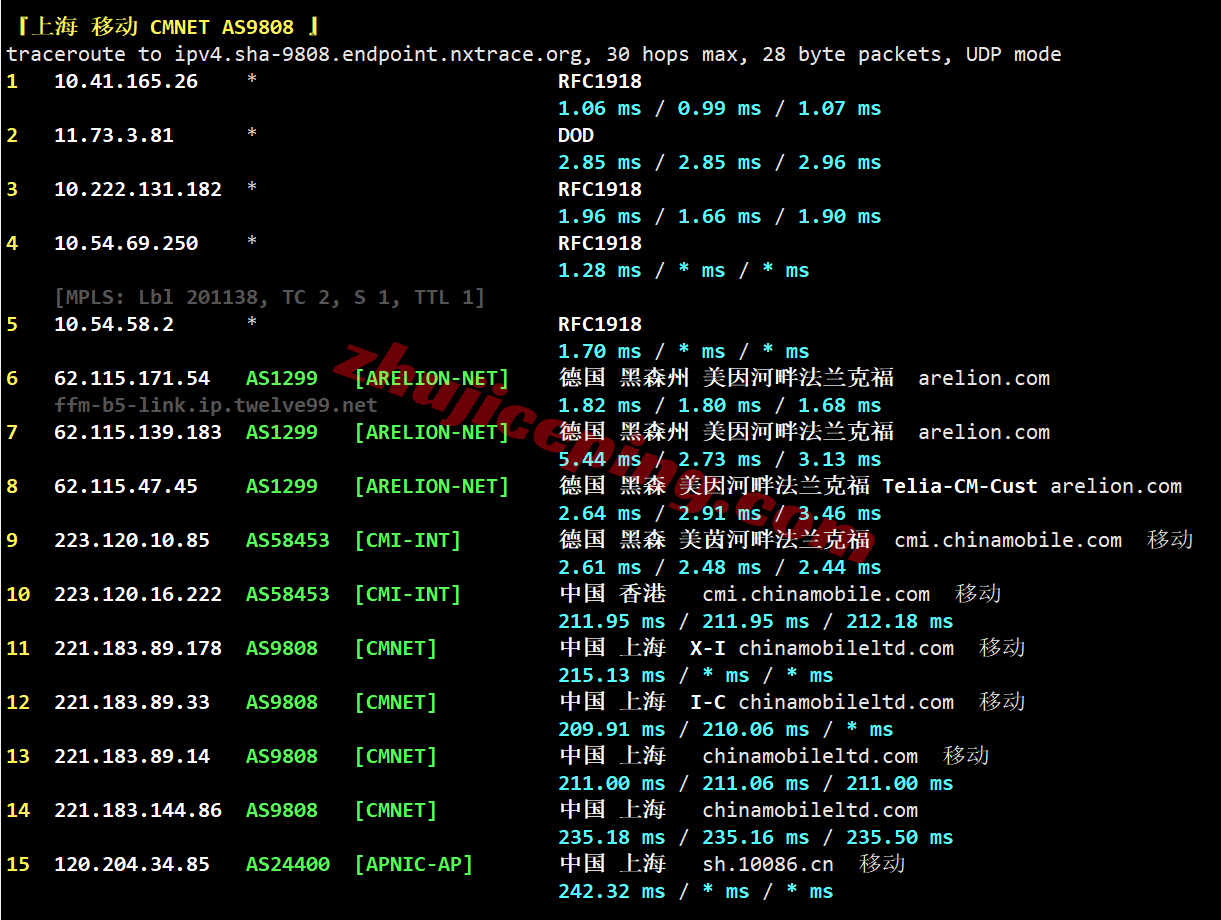Click the MPLS label line text
Viewport: 1221px width, 920px height.
(x=270, y=297)
